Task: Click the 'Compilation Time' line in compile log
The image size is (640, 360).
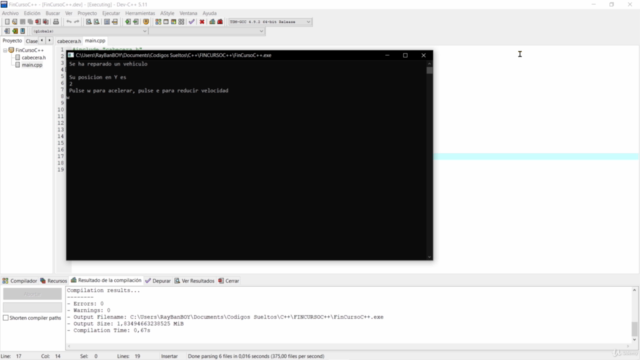Action: (x=109, y=330)
